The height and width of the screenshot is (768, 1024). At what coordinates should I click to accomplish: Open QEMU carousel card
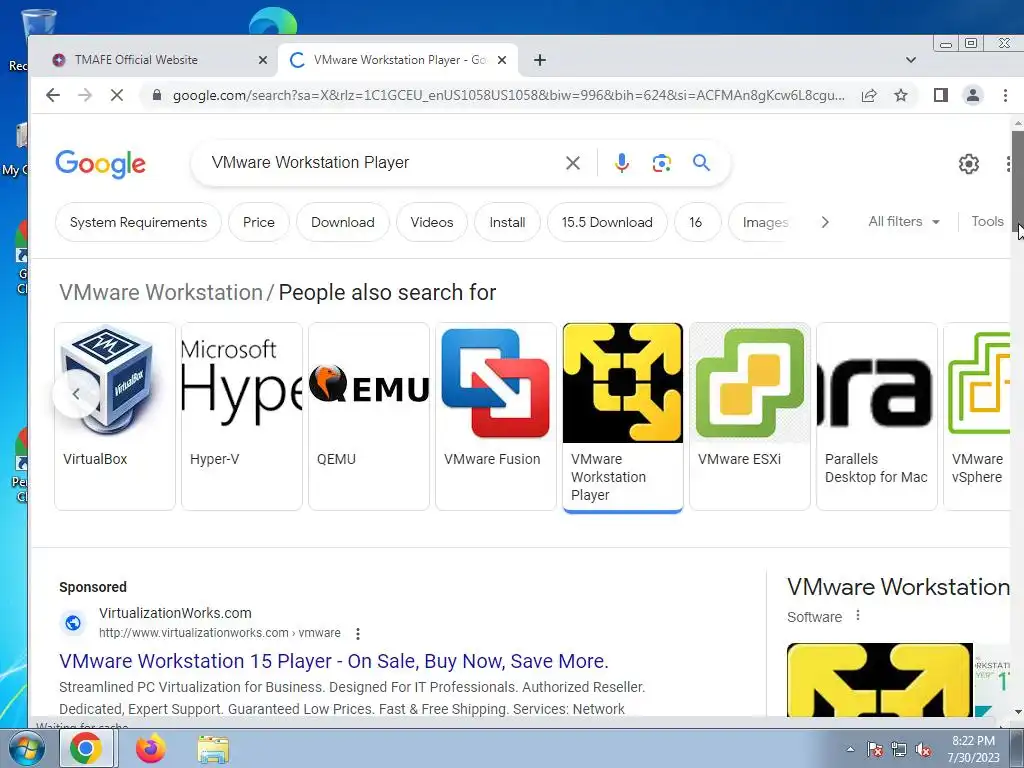coord(369,416)
